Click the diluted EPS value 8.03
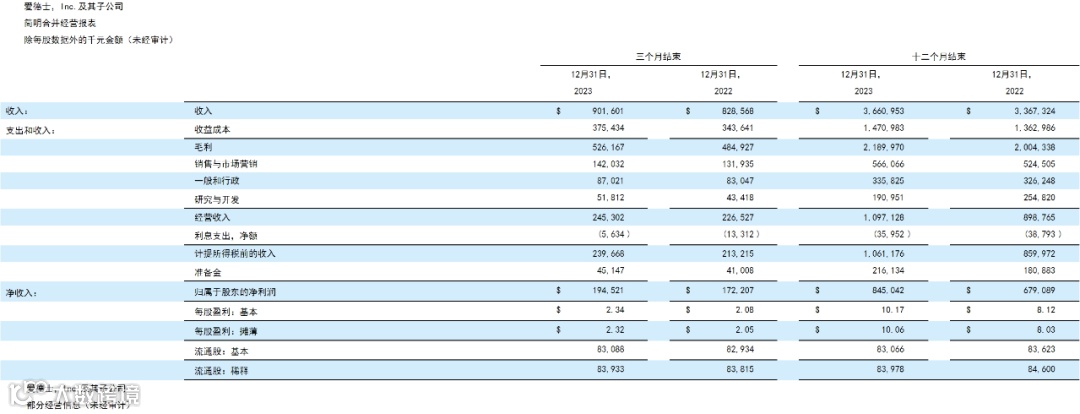This screenshot has height=414, width=1080. click(x=1046, y=331)
